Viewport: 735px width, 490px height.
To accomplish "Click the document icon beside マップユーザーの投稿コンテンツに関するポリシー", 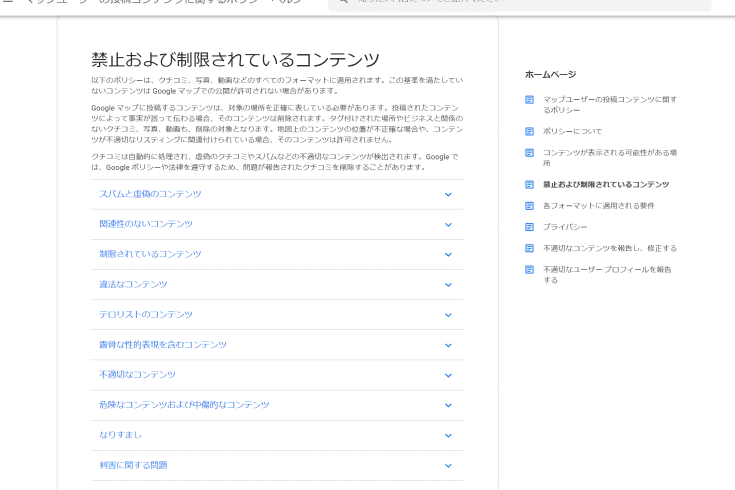I will click(529, 99).
